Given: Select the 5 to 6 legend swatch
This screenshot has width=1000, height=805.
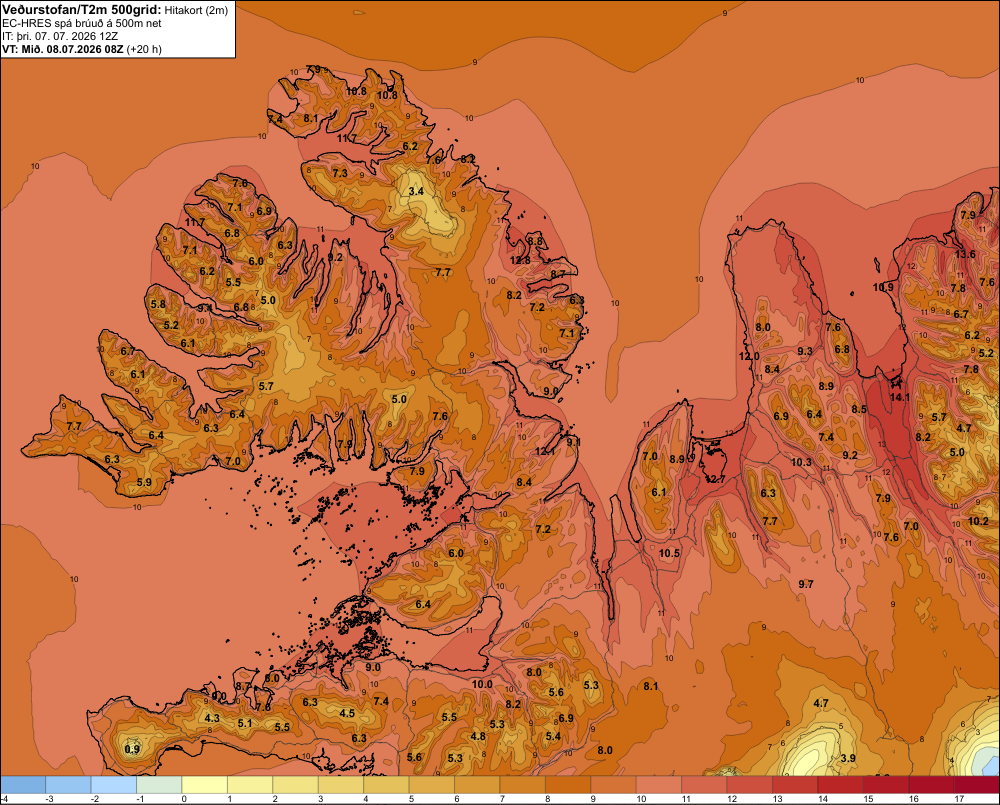Looking at the screenshot, I should tap(432, 785).
